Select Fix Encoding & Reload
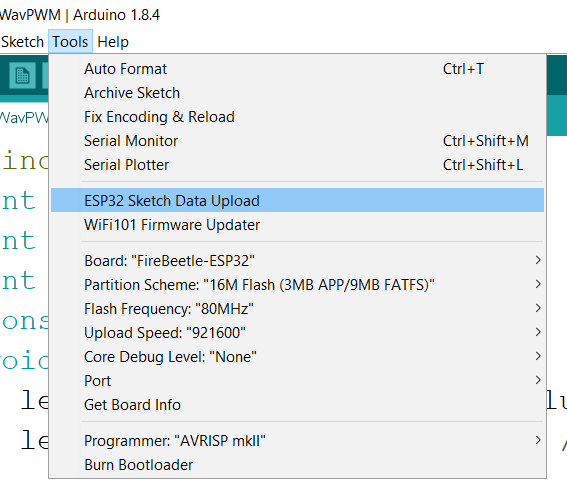This screenshot has width=567, height=490. point(297,117)
